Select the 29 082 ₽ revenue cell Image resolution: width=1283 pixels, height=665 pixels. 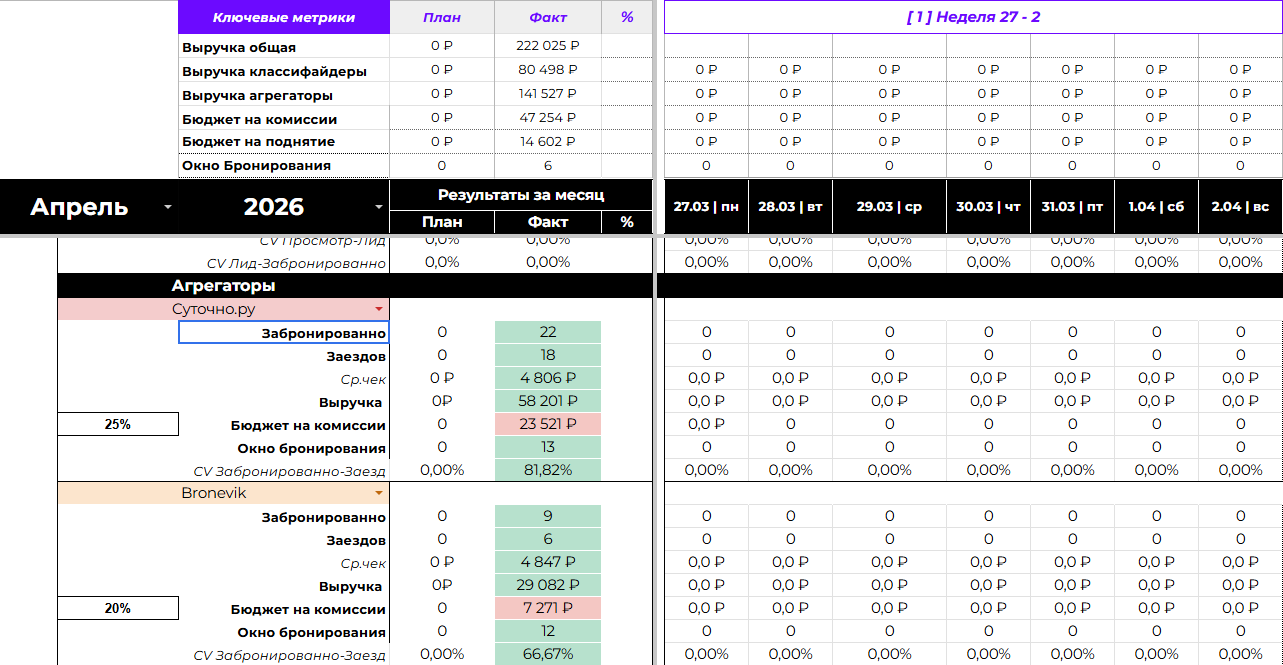tap(548, 585)
